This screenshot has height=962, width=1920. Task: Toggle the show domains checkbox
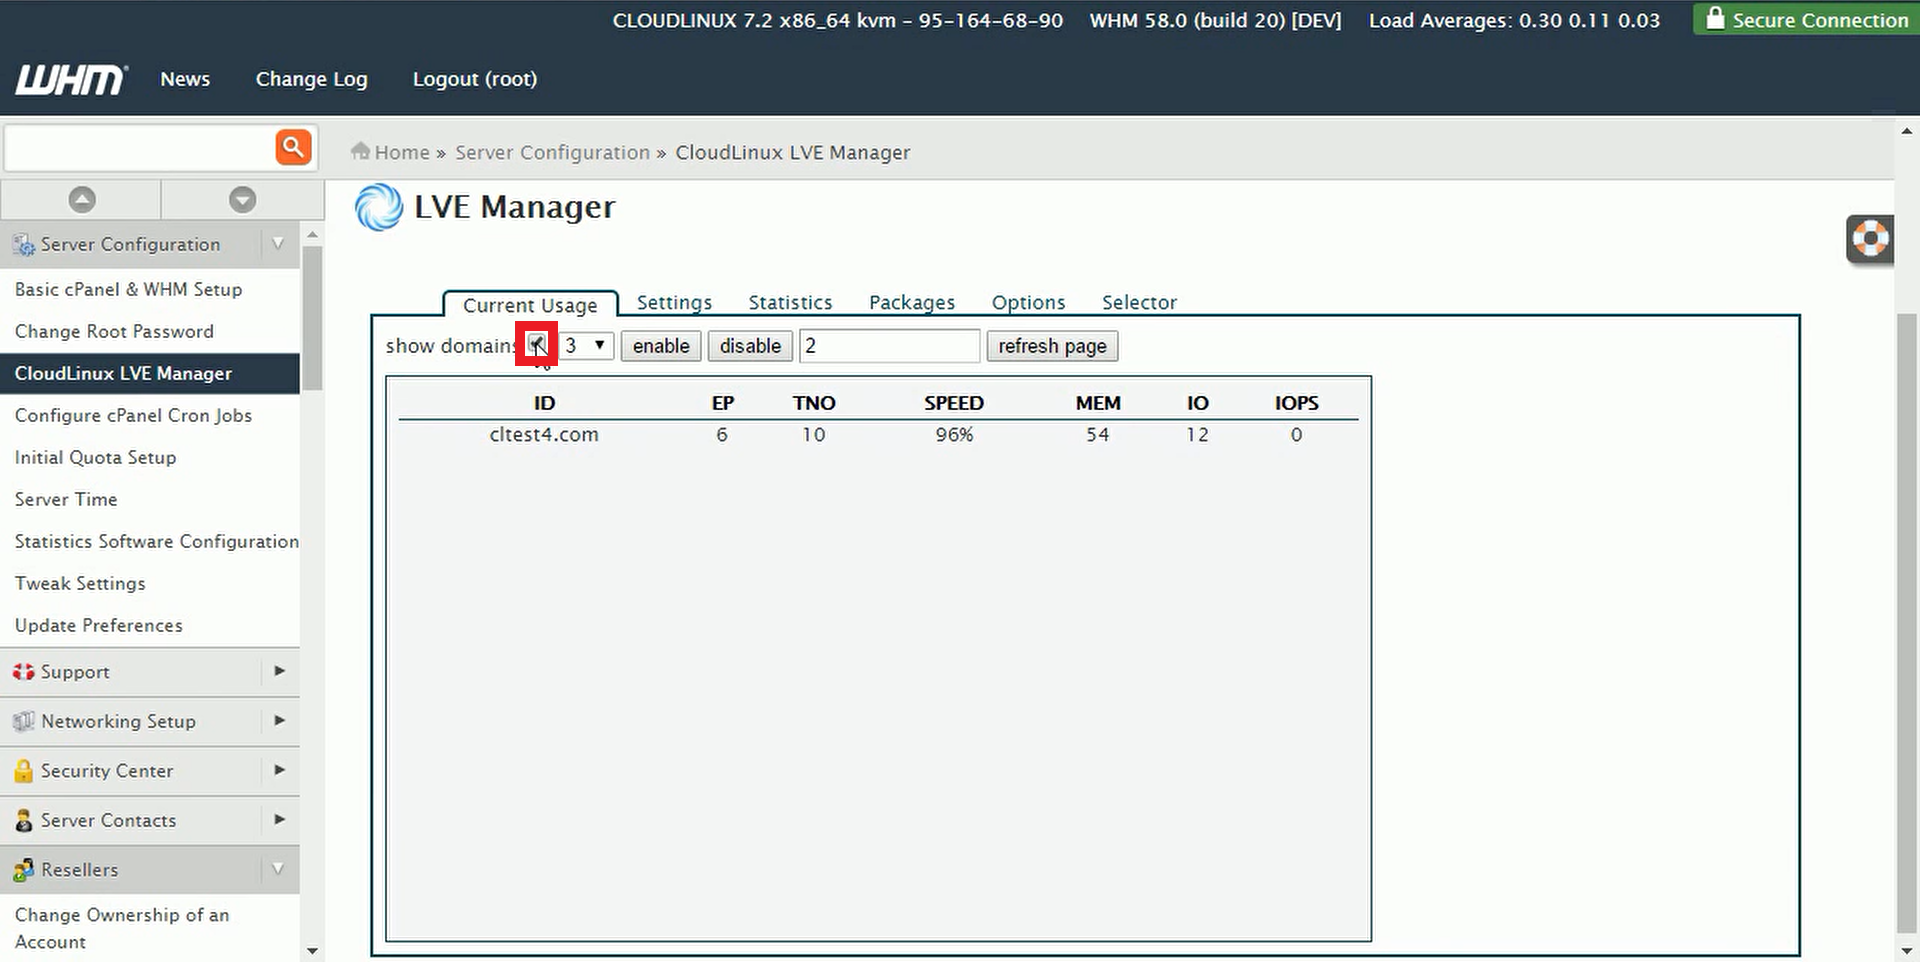pos(536,345)
